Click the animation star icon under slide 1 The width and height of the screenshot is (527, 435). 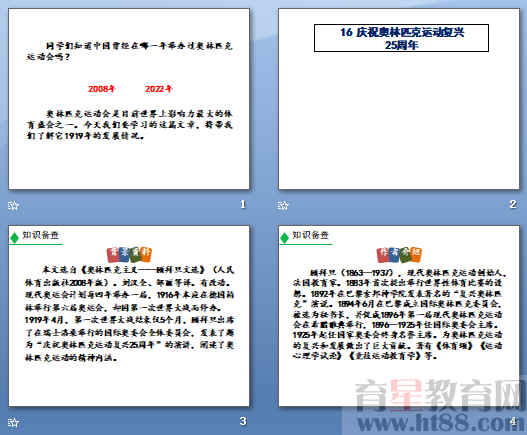[13, 205]
